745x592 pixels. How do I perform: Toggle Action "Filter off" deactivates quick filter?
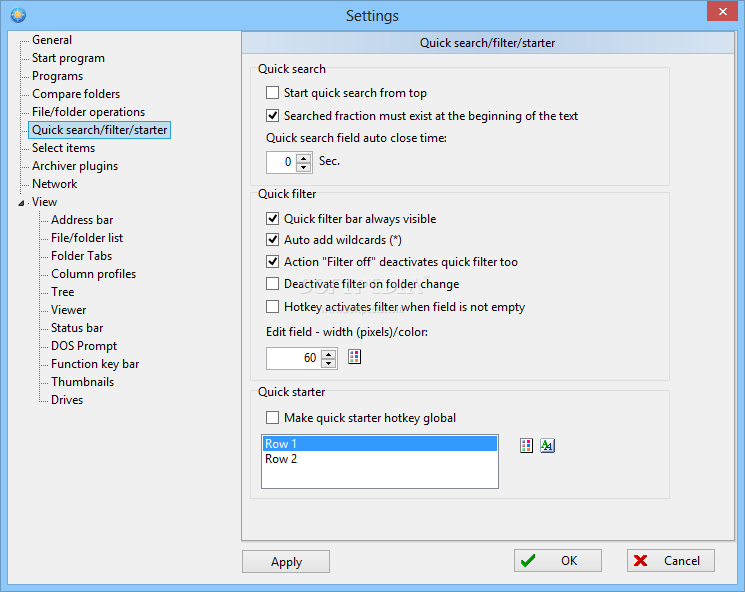click(x=272, y=262)
